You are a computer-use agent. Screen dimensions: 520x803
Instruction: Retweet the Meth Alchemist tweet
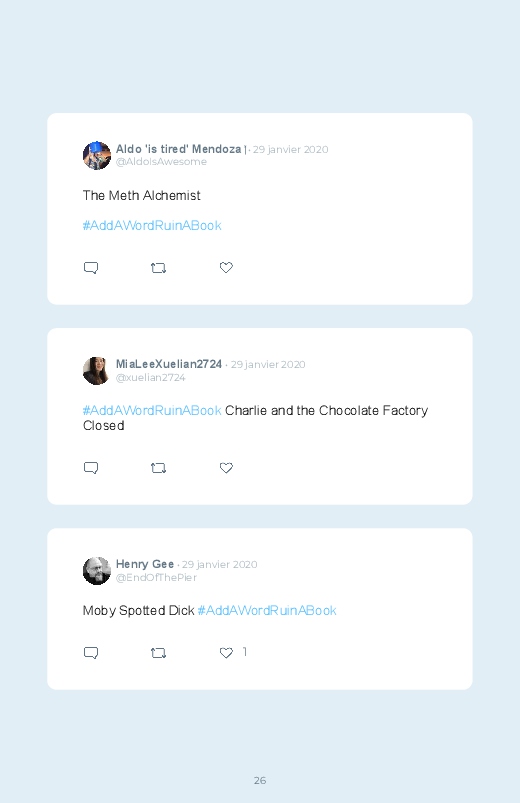158,268
